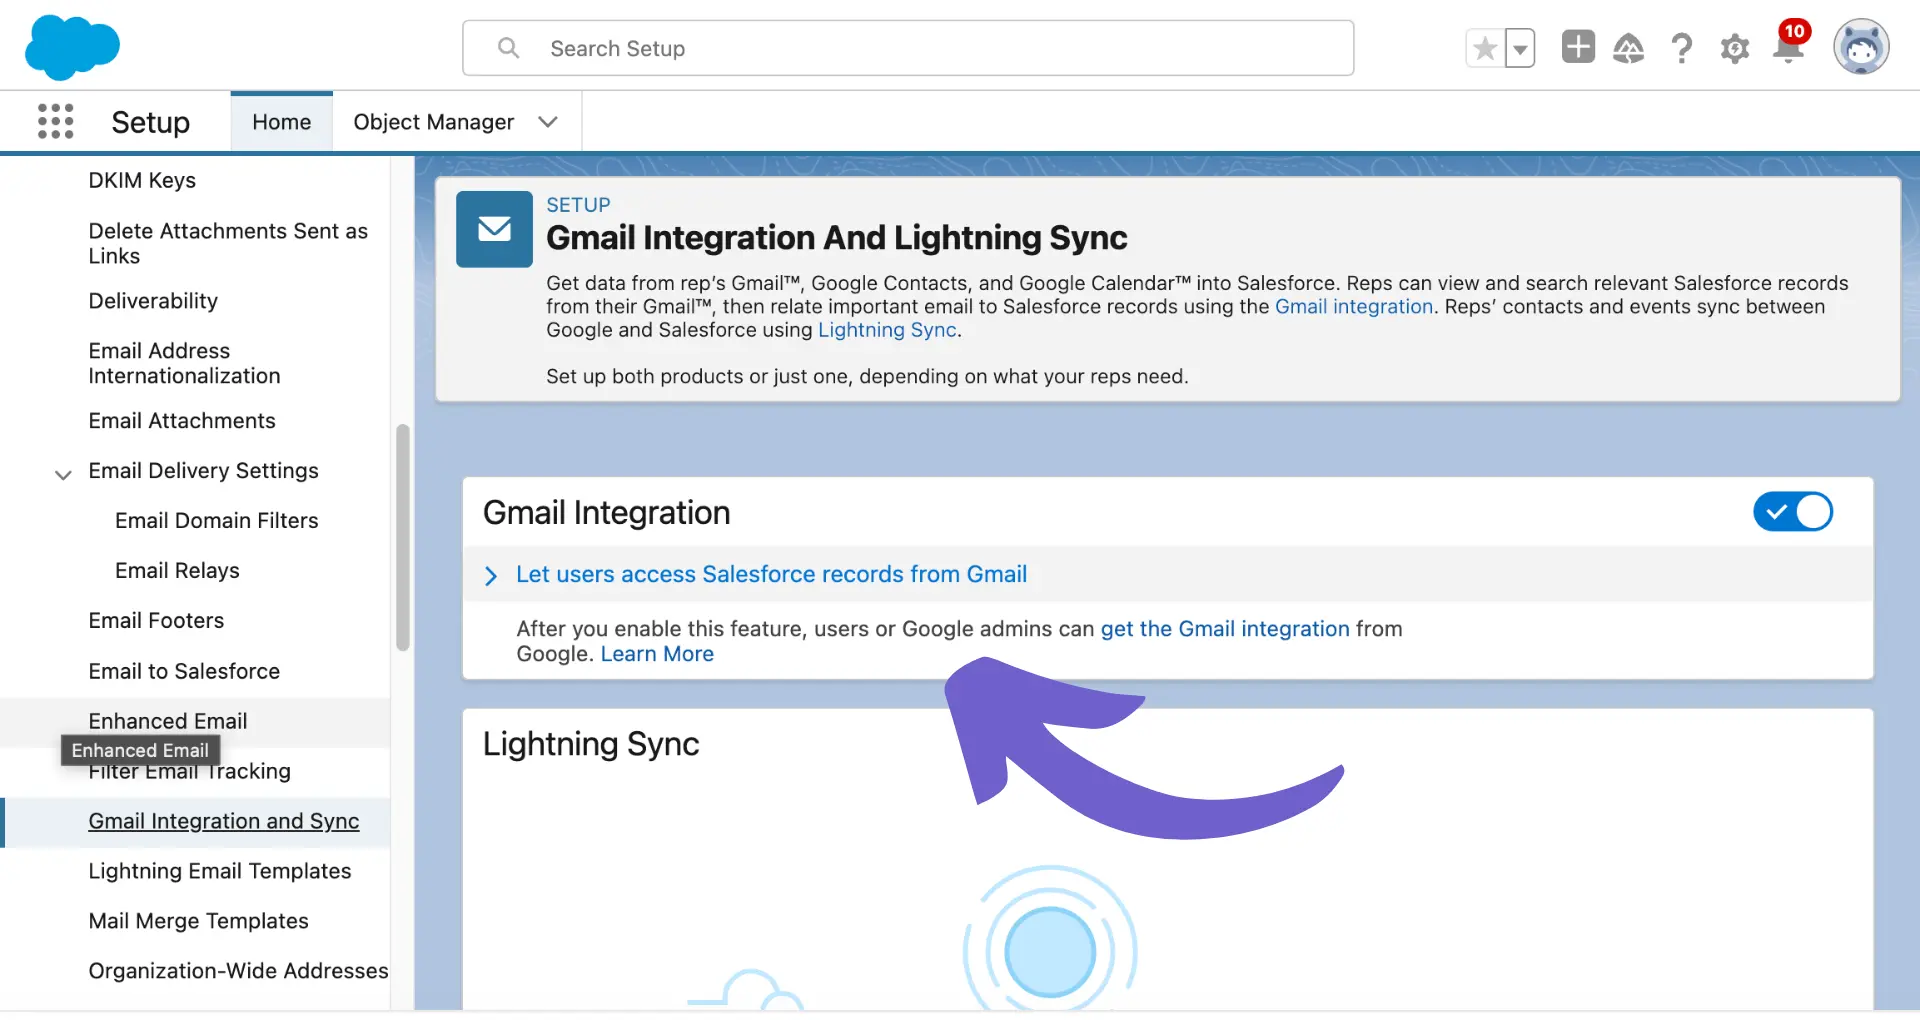Click the Gmail integration link in description
1920x1020 pixels.
click(1354, 307)
